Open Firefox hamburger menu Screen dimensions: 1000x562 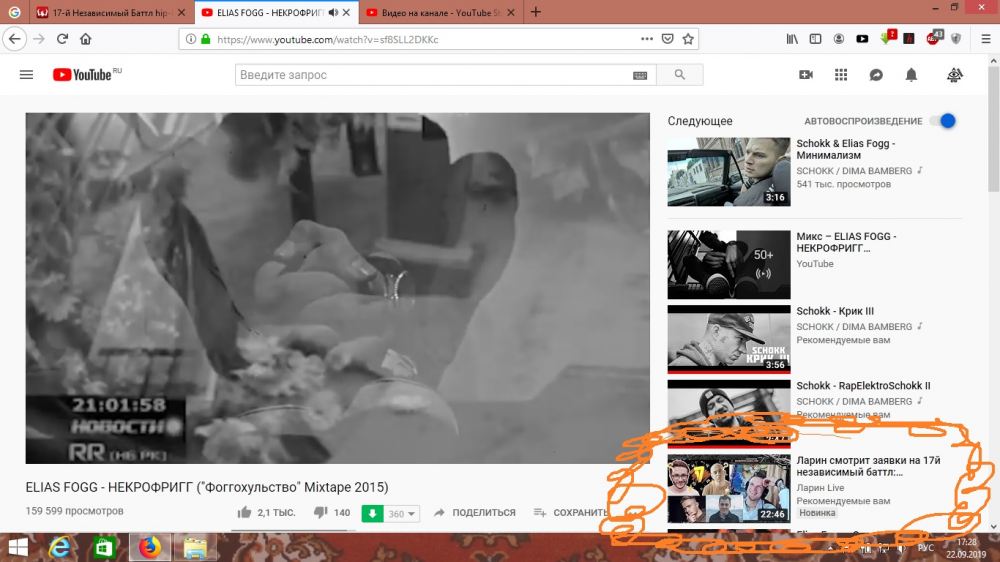985,39
